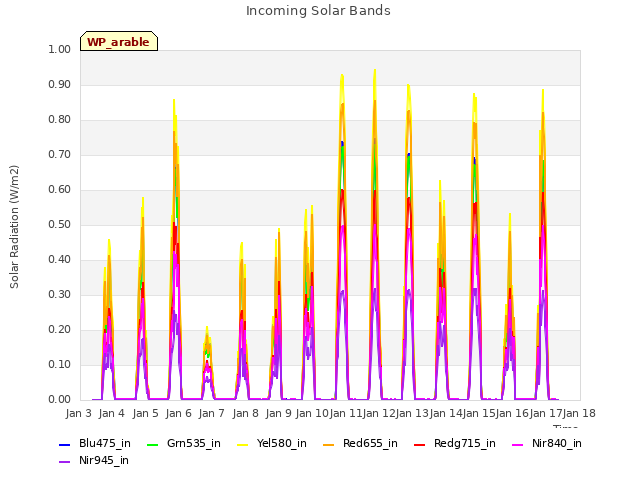This screenshot has width=640, height=480.
Task: Click the blue Blu475_in legend swatch
Action: (x=64, y=444)
